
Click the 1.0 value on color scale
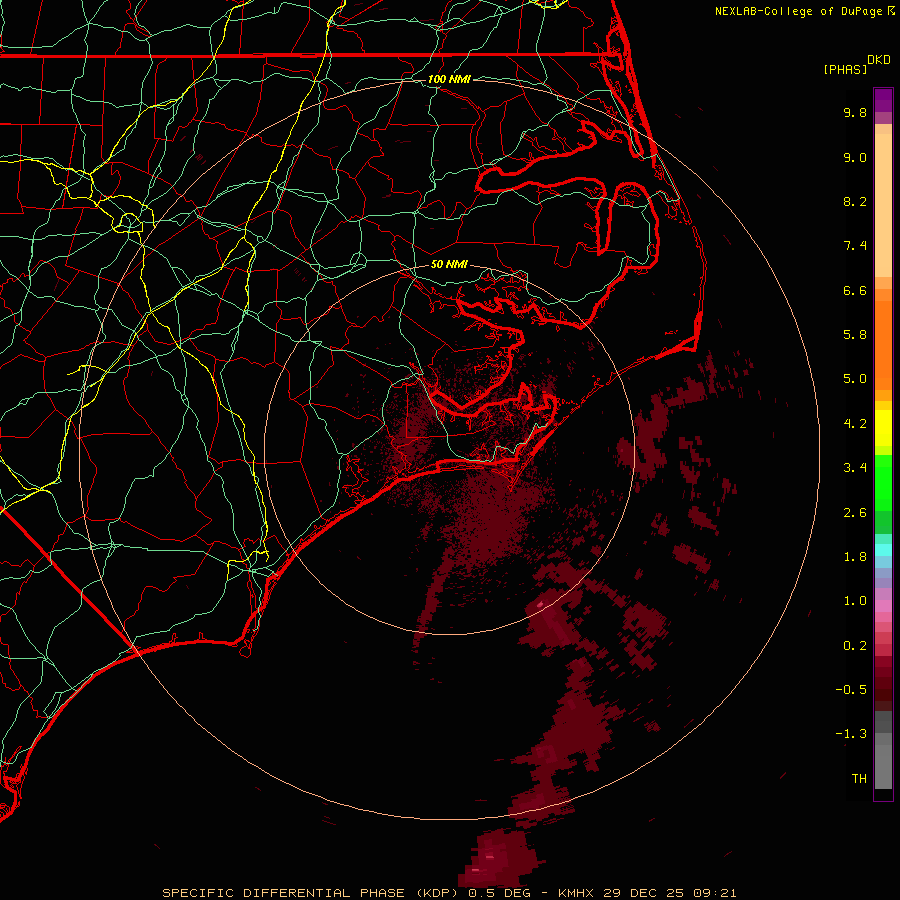(855, 601)
